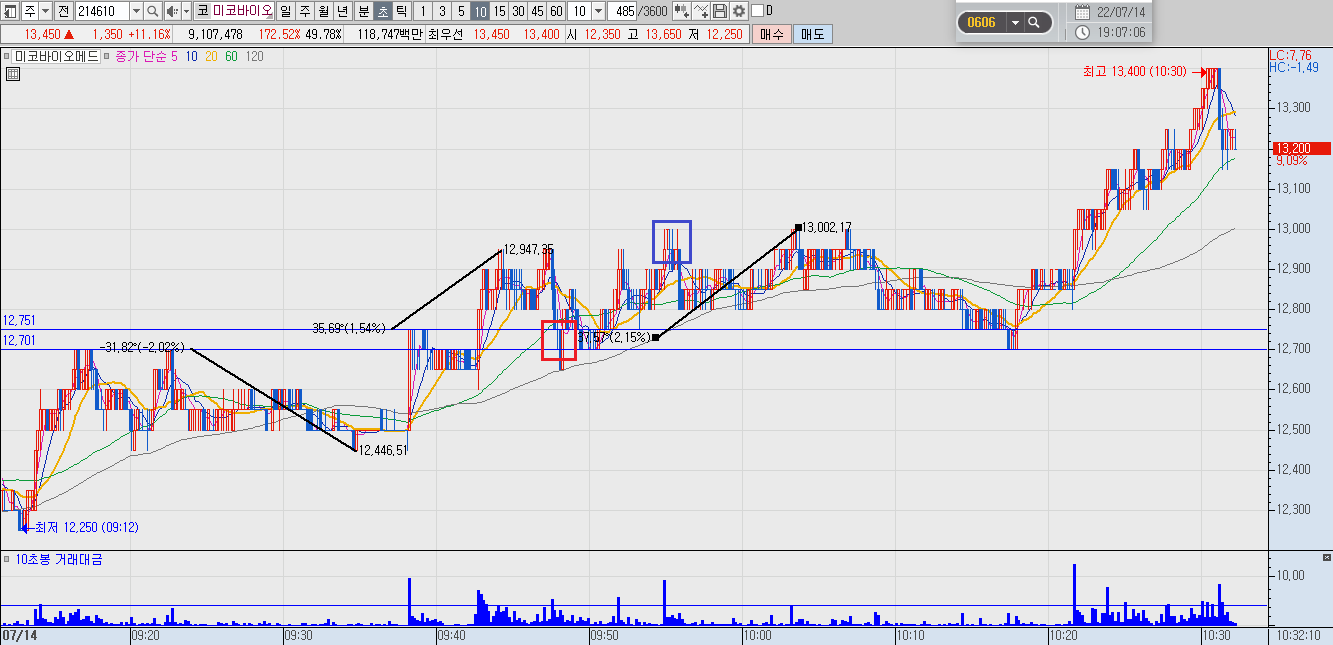Select interval button 15
This screenshot has width=1333, height=645.
[499, 11]
